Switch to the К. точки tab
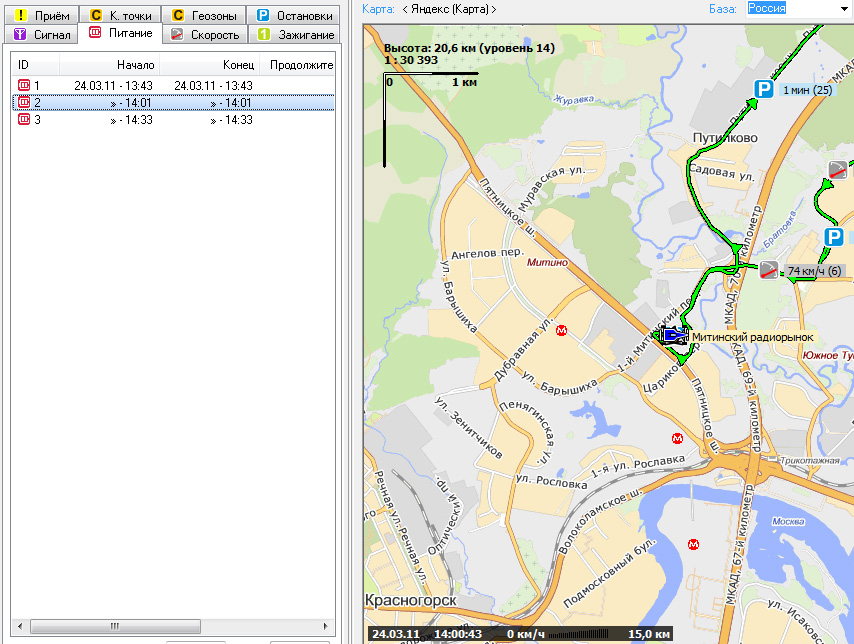 [x=123, y=16]
